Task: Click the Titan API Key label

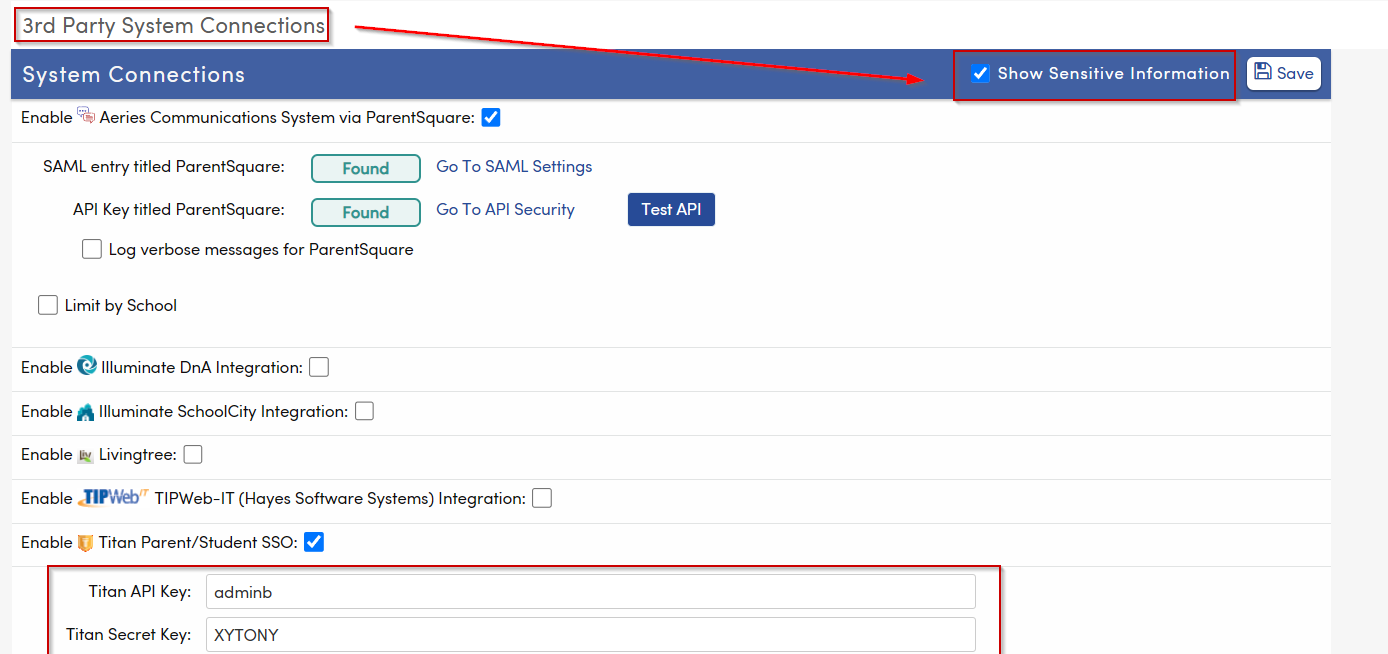Action: (140, 591)
